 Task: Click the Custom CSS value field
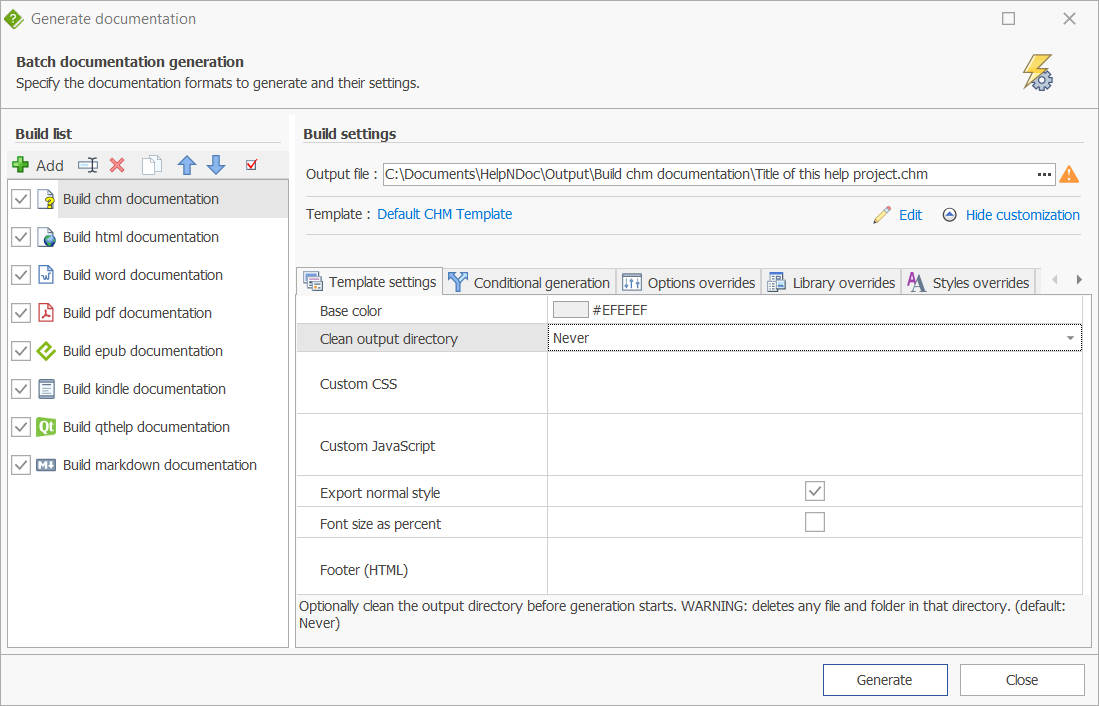(814, 383)
